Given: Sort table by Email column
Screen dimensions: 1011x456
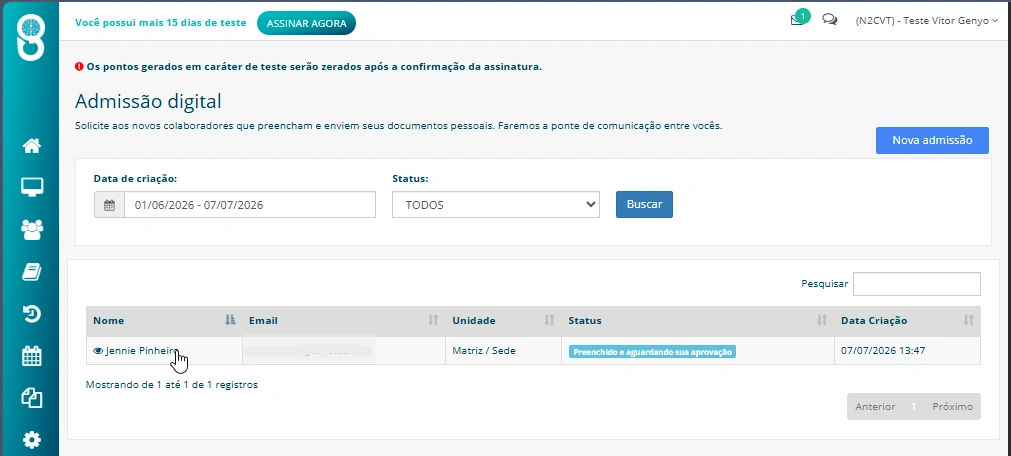Looking at the screenshot, I should (344, 320).
